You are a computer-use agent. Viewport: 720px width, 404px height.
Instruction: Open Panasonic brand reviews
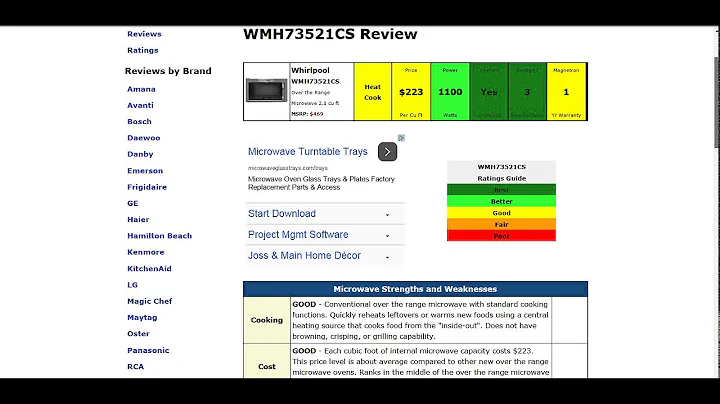point(148,350)
